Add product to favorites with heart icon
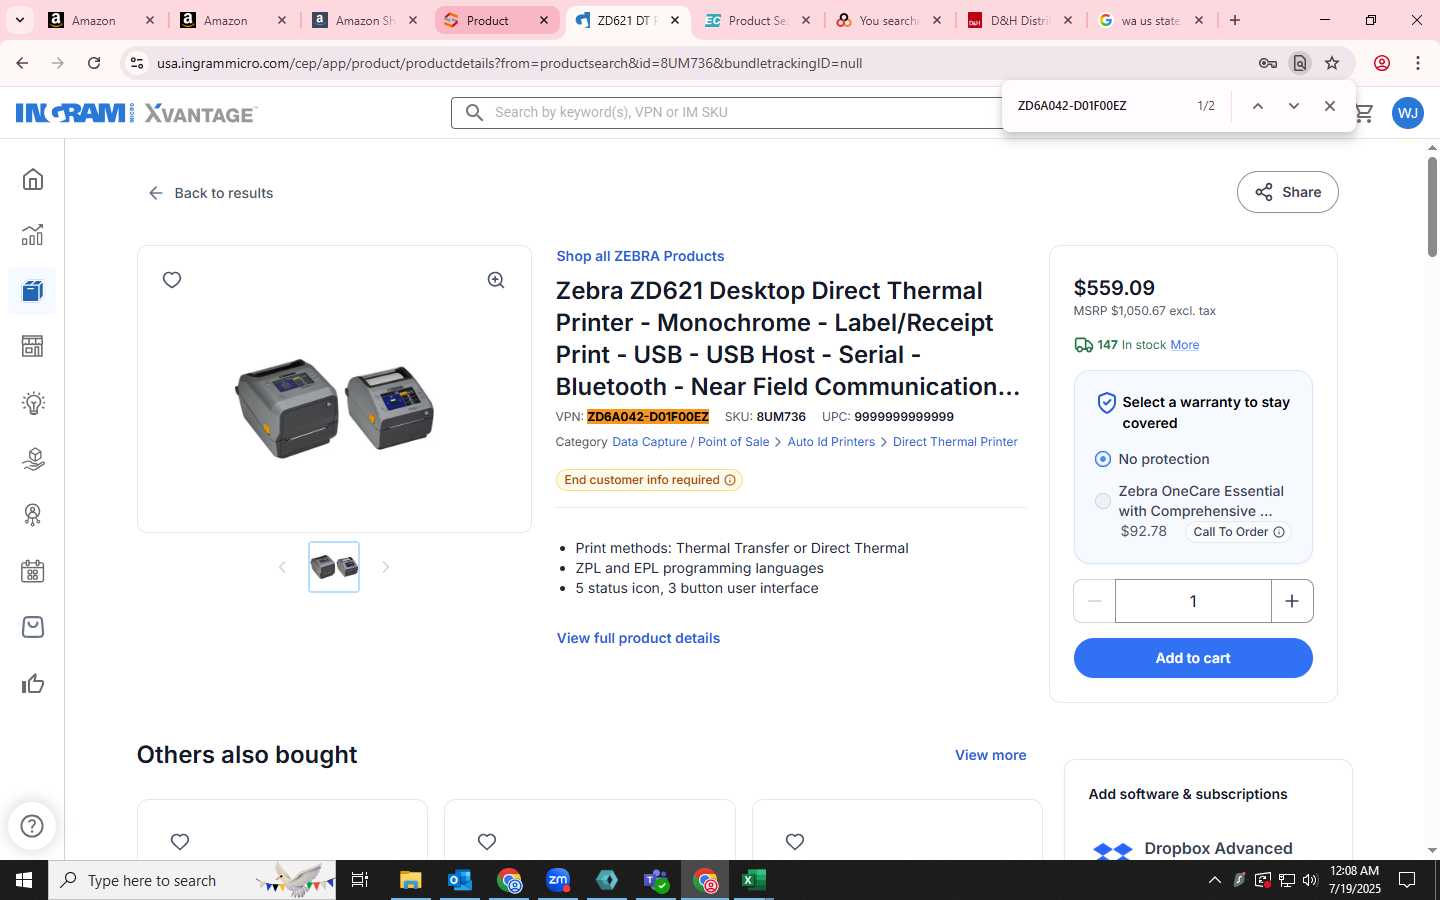 tap(172, 280)
